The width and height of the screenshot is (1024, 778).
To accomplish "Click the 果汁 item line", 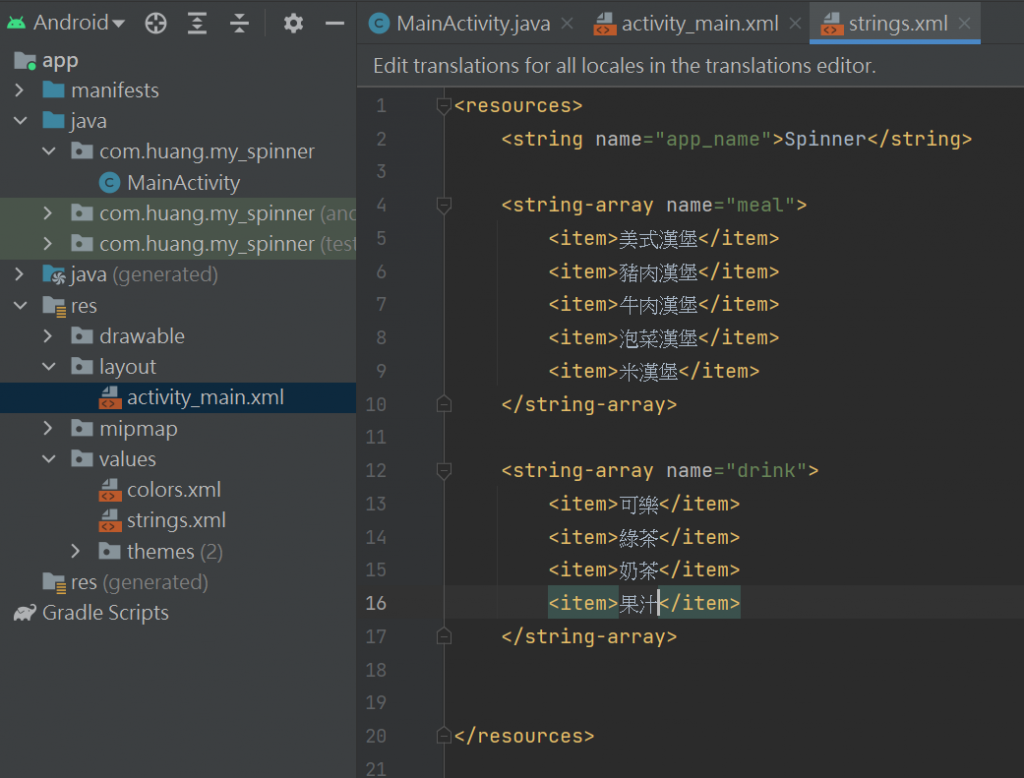I will 644,603.
